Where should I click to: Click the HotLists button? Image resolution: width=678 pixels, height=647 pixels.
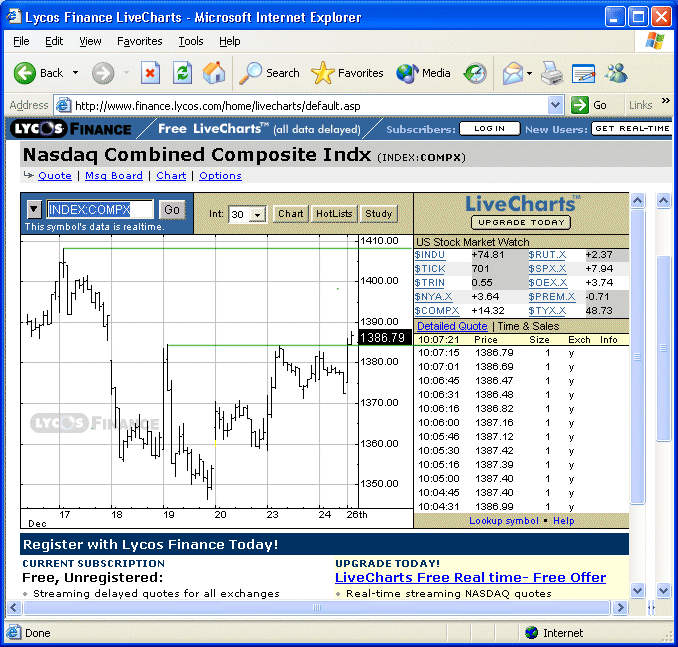tap(334, 214)
